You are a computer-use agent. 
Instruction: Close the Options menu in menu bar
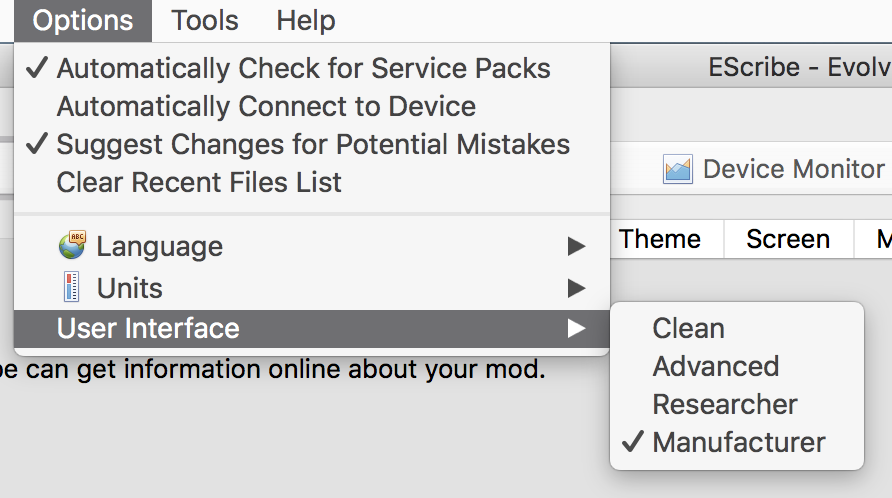point(83,20)
